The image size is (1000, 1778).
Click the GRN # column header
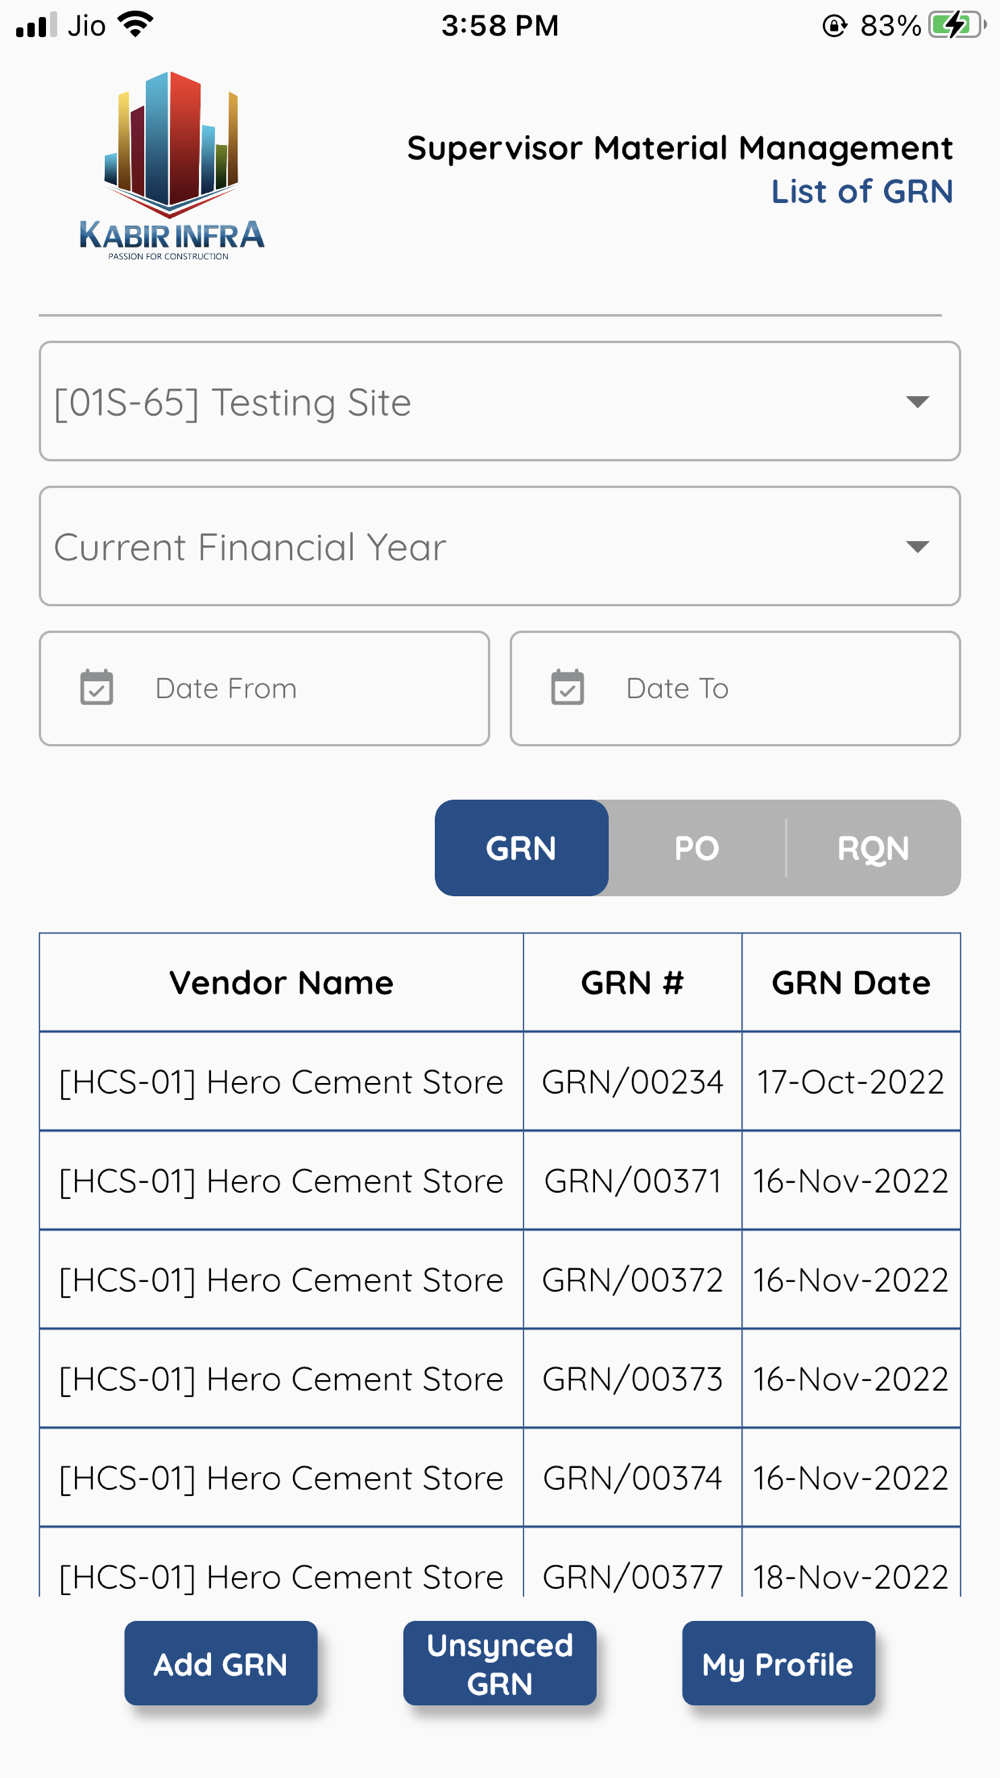click(x=633, y=983)
